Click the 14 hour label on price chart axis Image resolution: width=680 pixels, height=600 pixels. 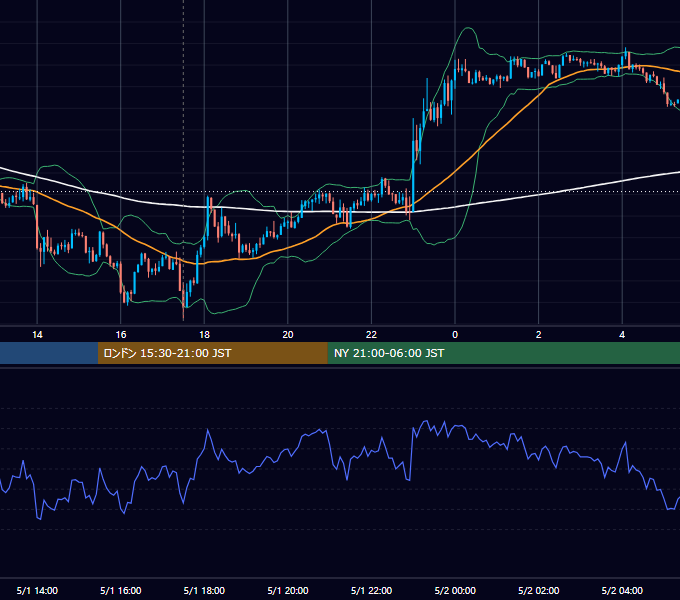coord(37,334)
